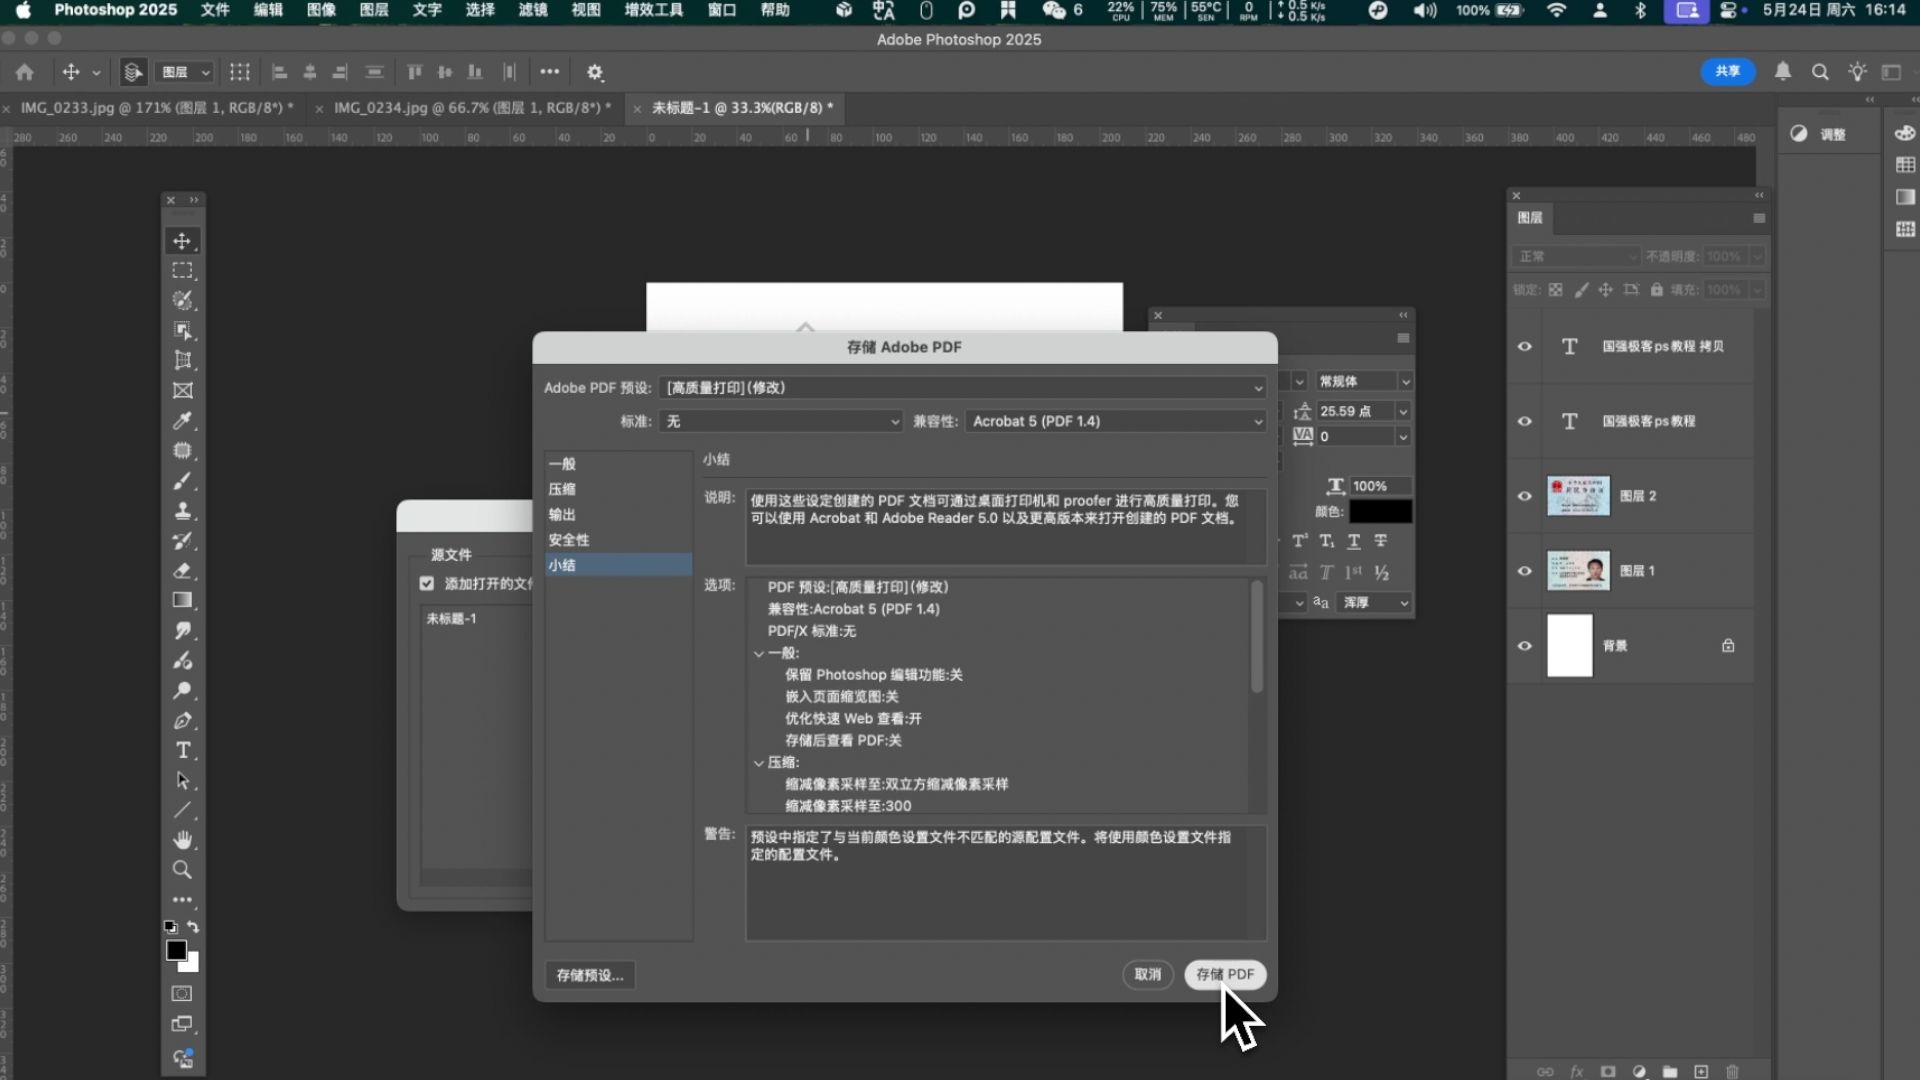
Task: Select the Gradient tool
Action: click(182, 600)
